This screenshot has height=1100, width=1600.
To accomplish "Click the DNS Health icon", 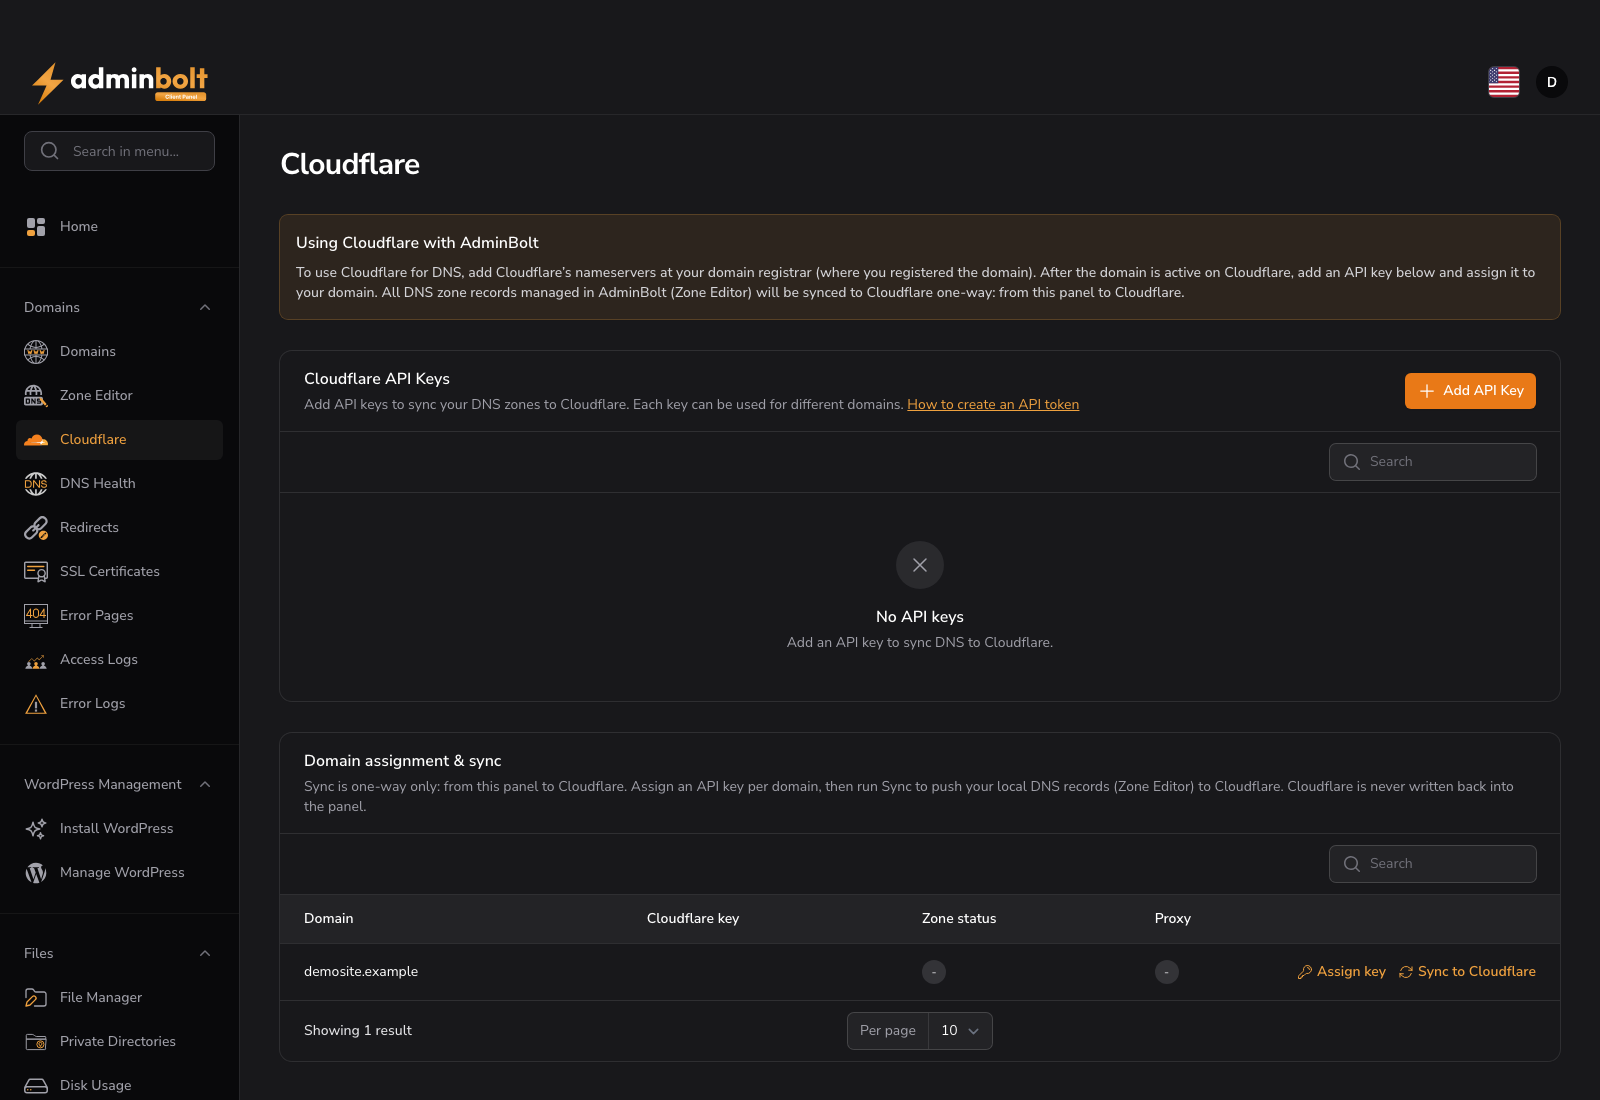I will [x=36, y=483].
